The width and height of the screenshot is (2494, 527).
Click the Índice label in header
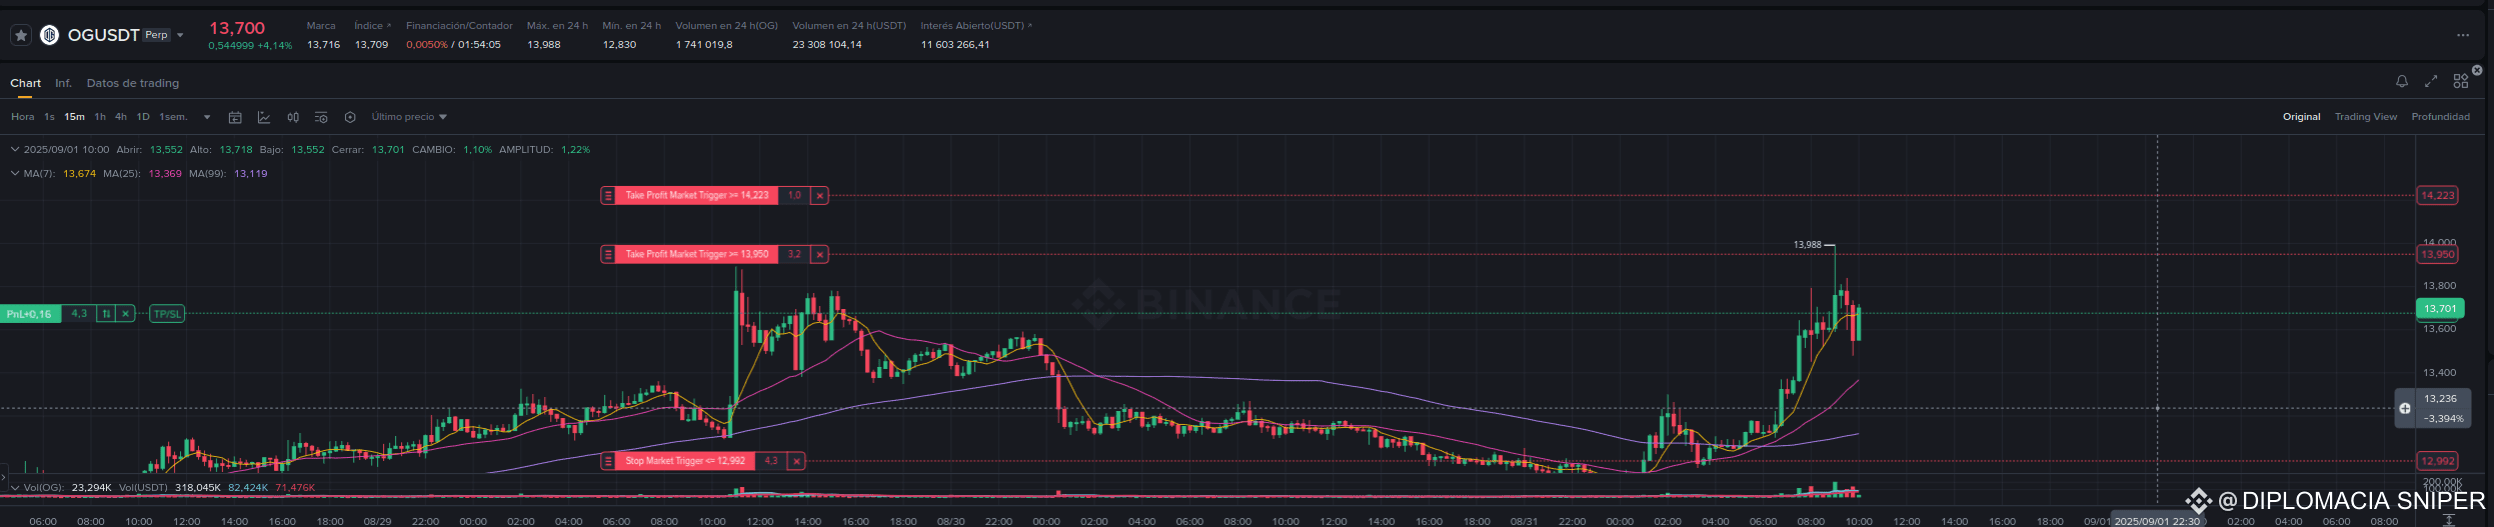(372, 26)
